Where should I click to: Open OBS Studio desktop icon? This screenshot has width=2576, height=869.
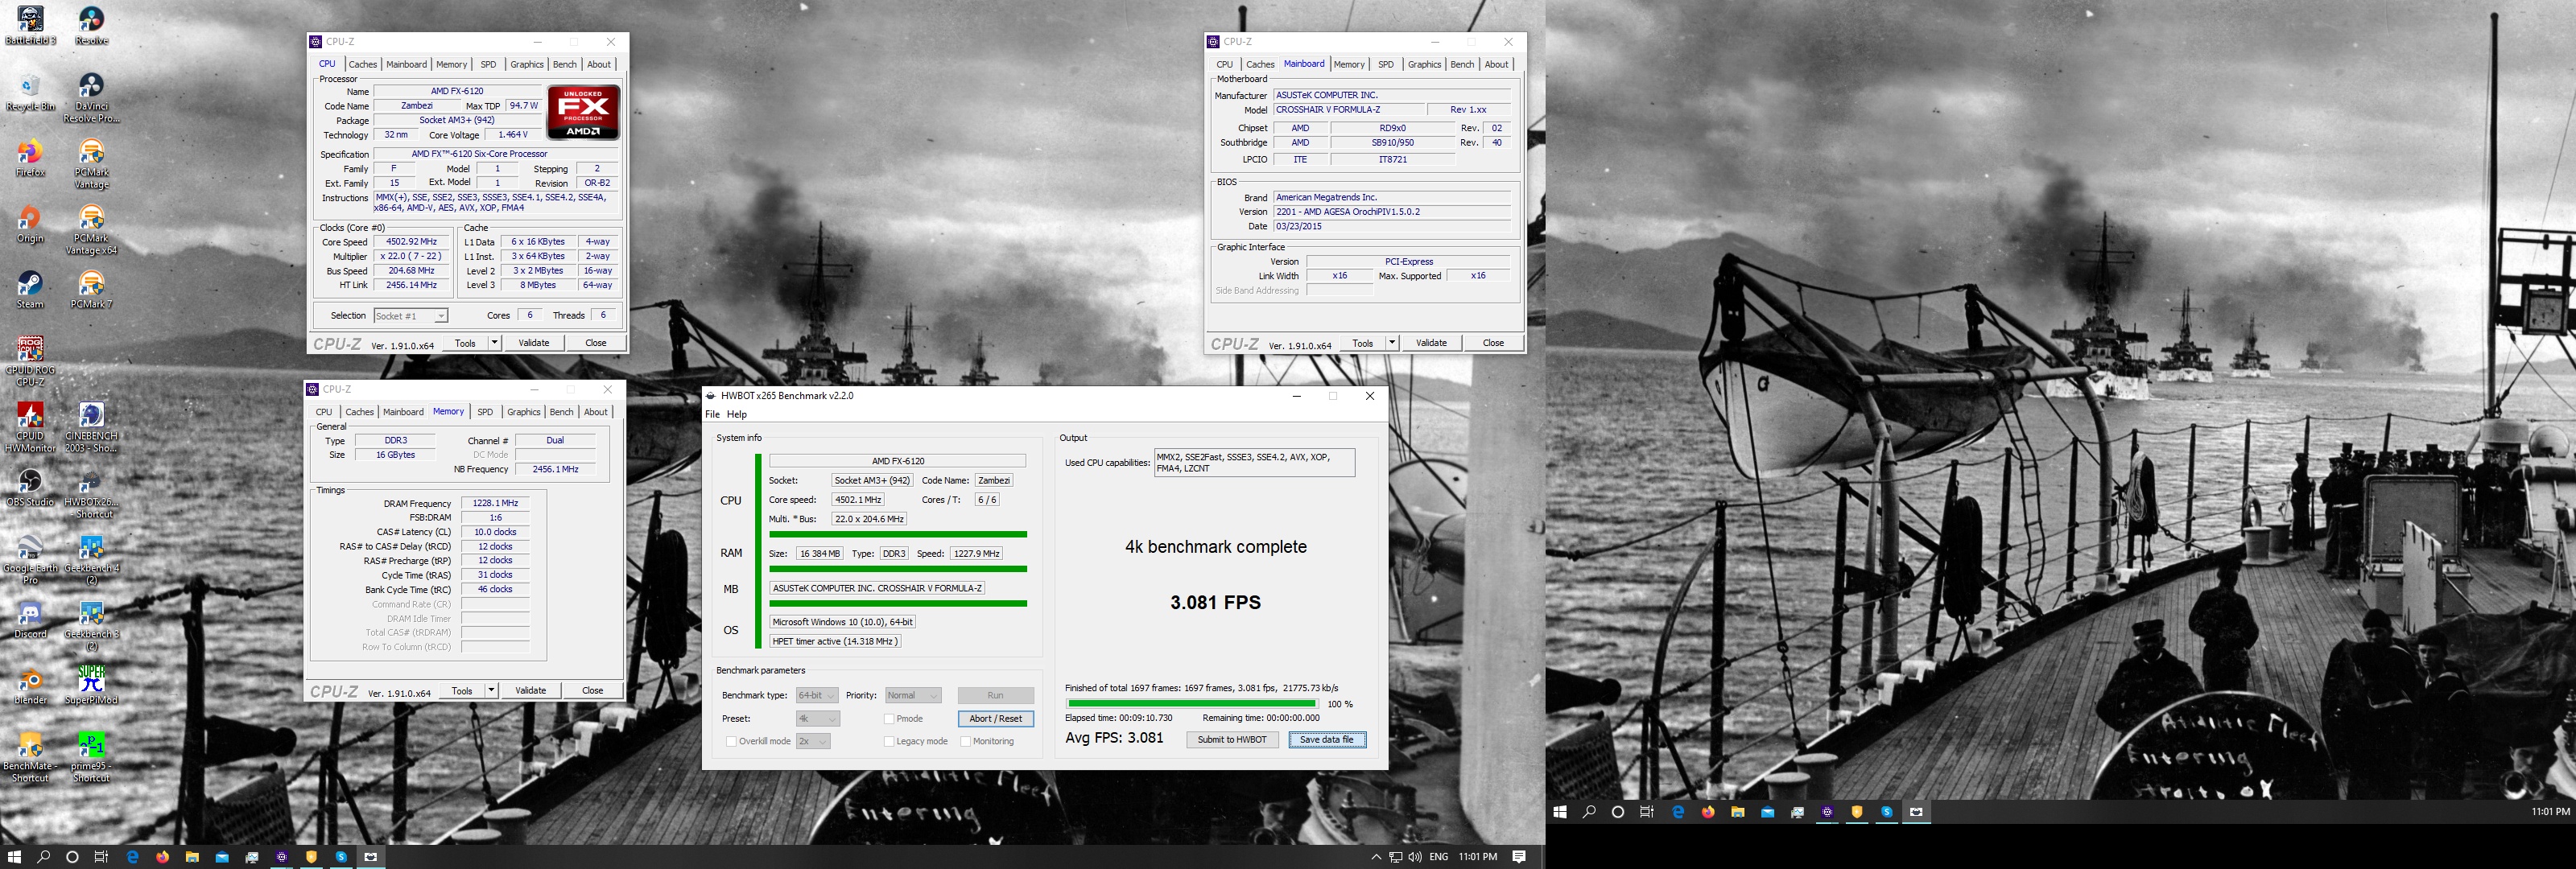pos(30,488)
